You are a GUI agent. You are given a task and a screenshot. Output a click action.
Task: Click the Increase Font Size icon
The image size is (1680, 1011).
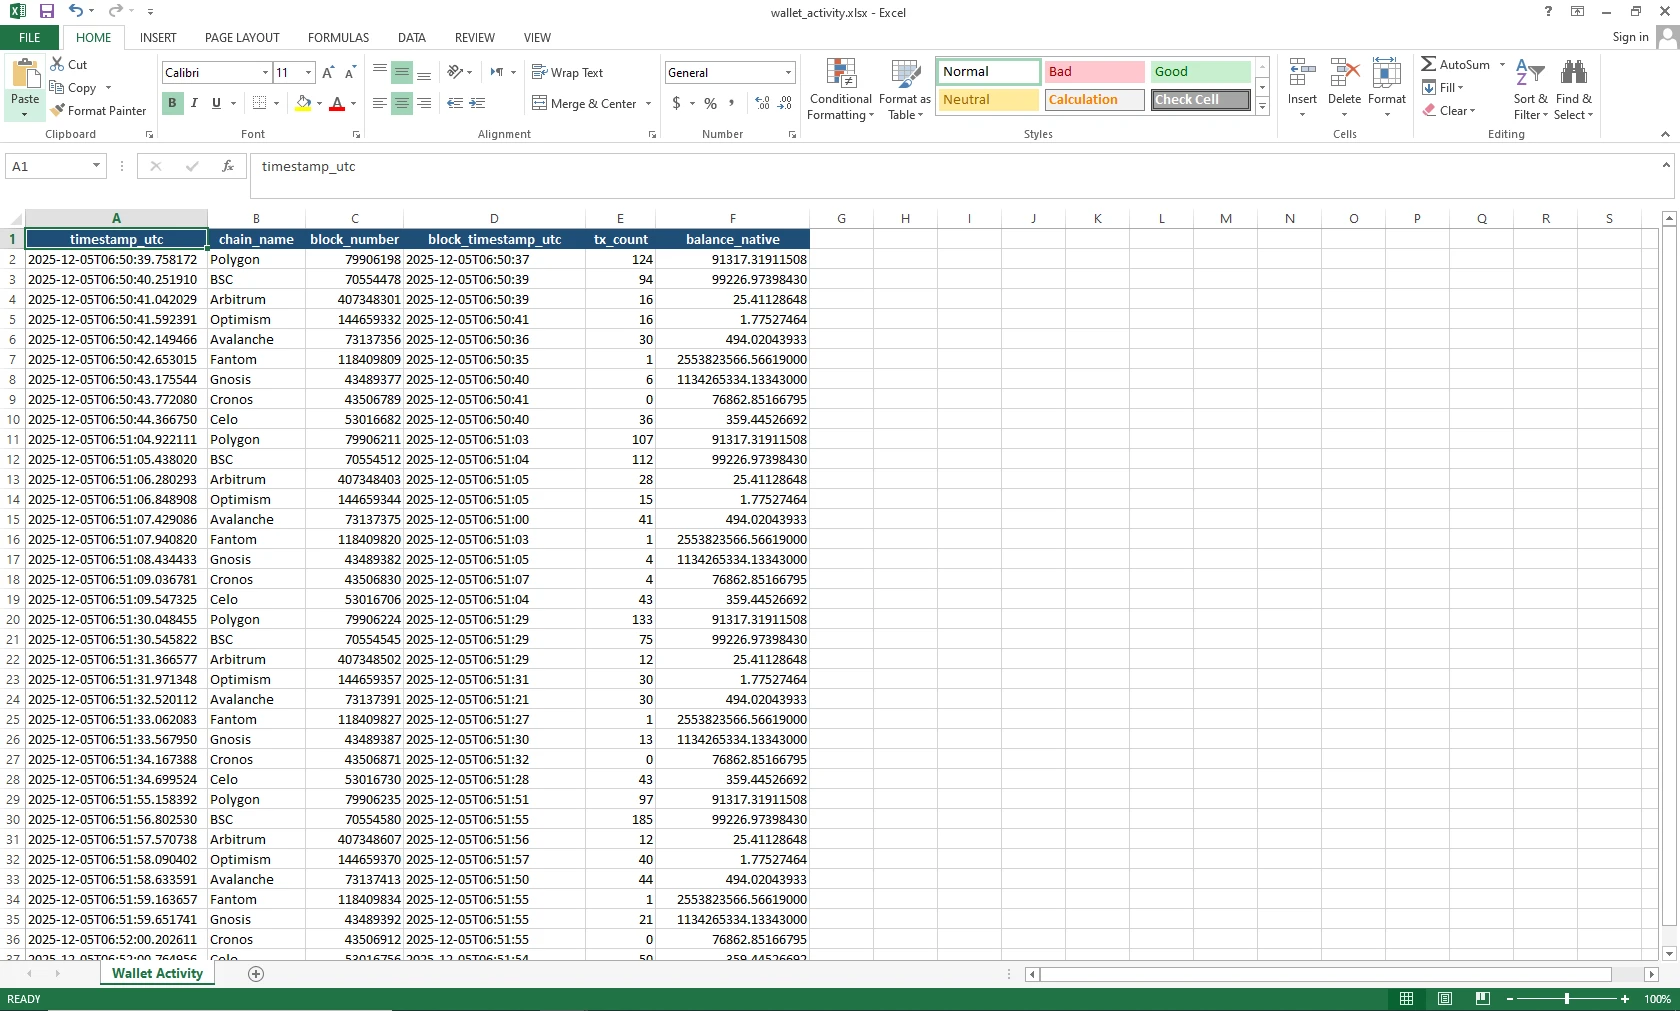pos(328,73)
